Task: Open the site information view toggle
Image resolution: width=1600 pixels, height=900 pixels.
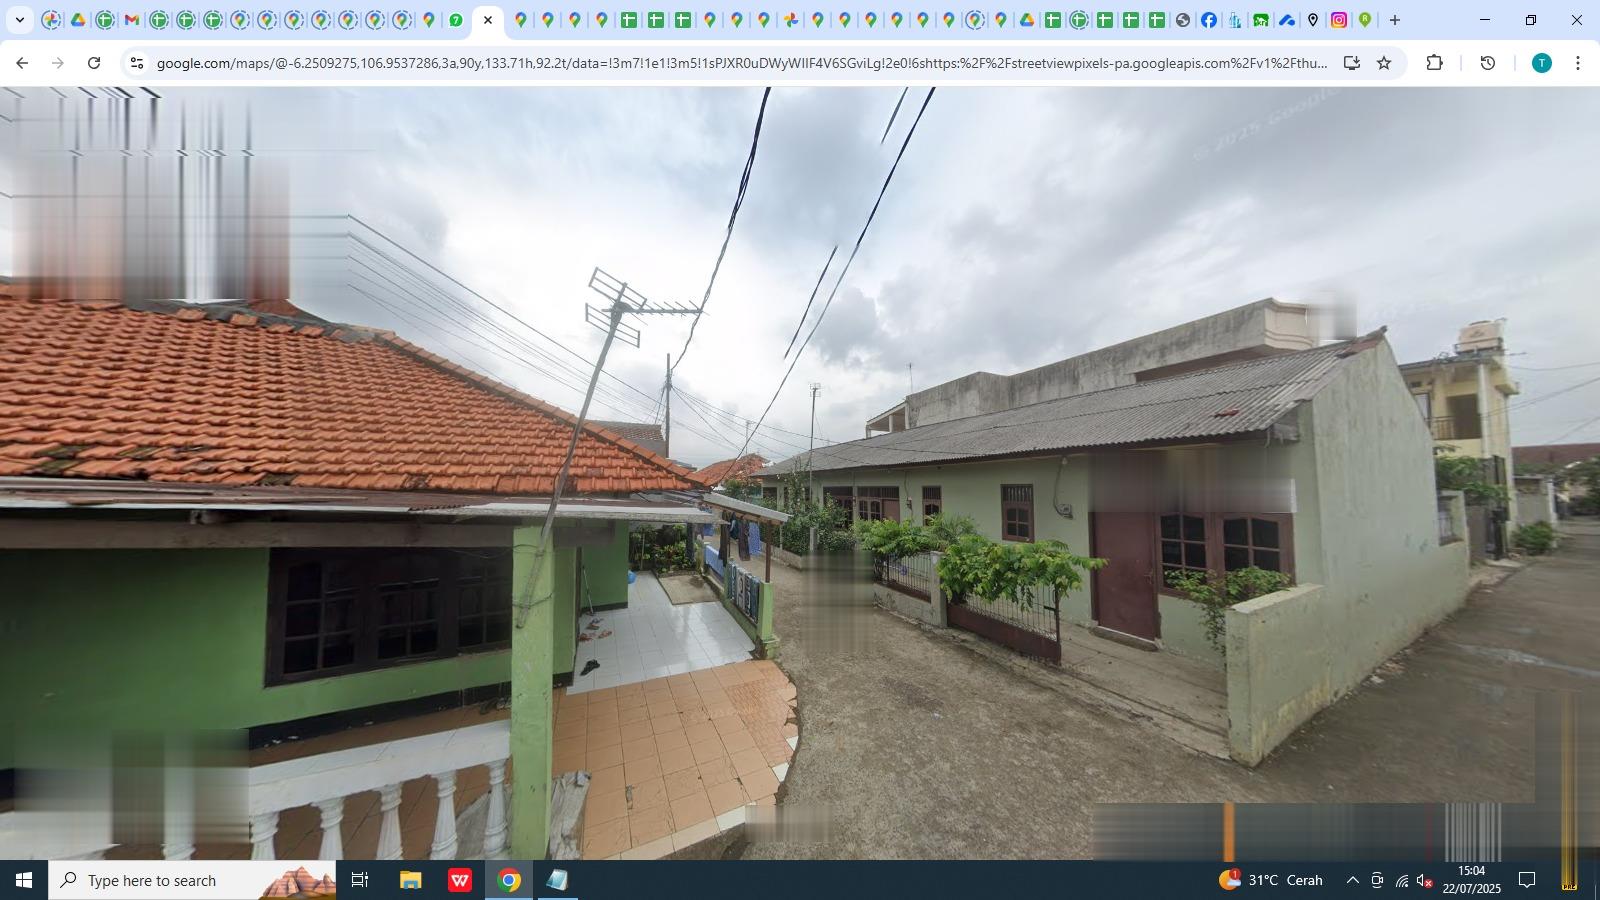Action: [x=135, y=62]
